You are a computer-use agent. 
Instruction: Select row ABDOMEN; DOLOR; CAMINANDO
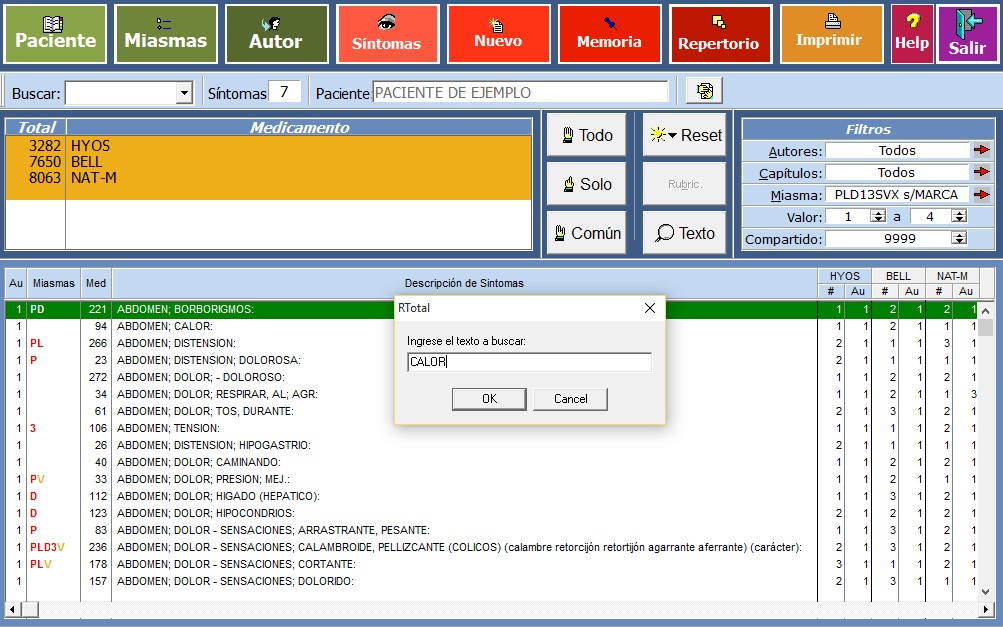click(x=491, y=462)
